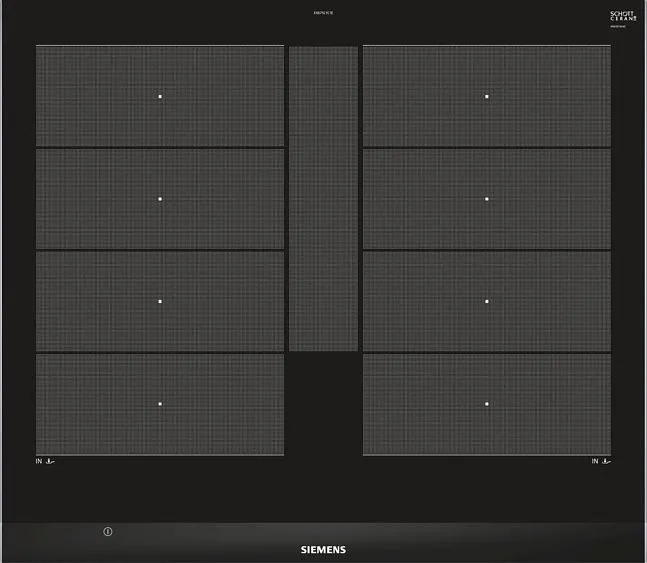Click the black square below center strip

[323, 403]
